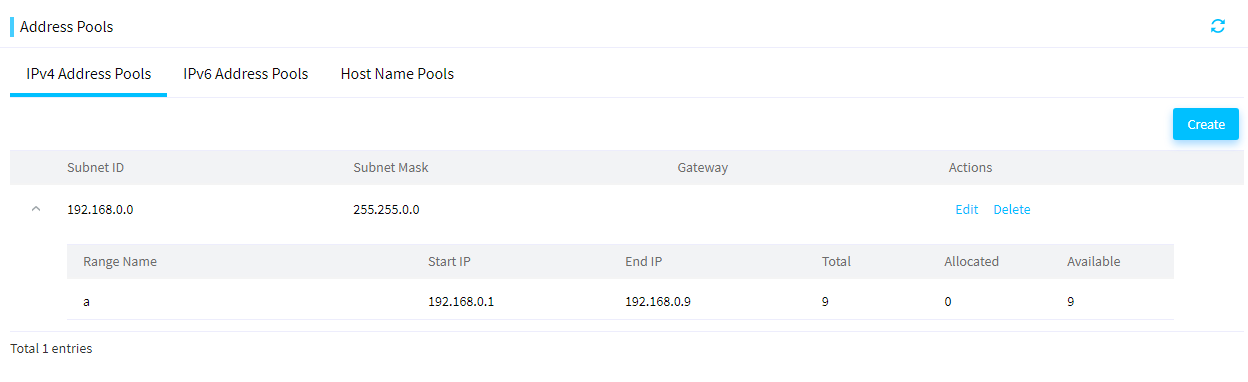Select the range named a
This screenshot has width=1248, height=382.
pyautogui.click(x=86, y=300)
